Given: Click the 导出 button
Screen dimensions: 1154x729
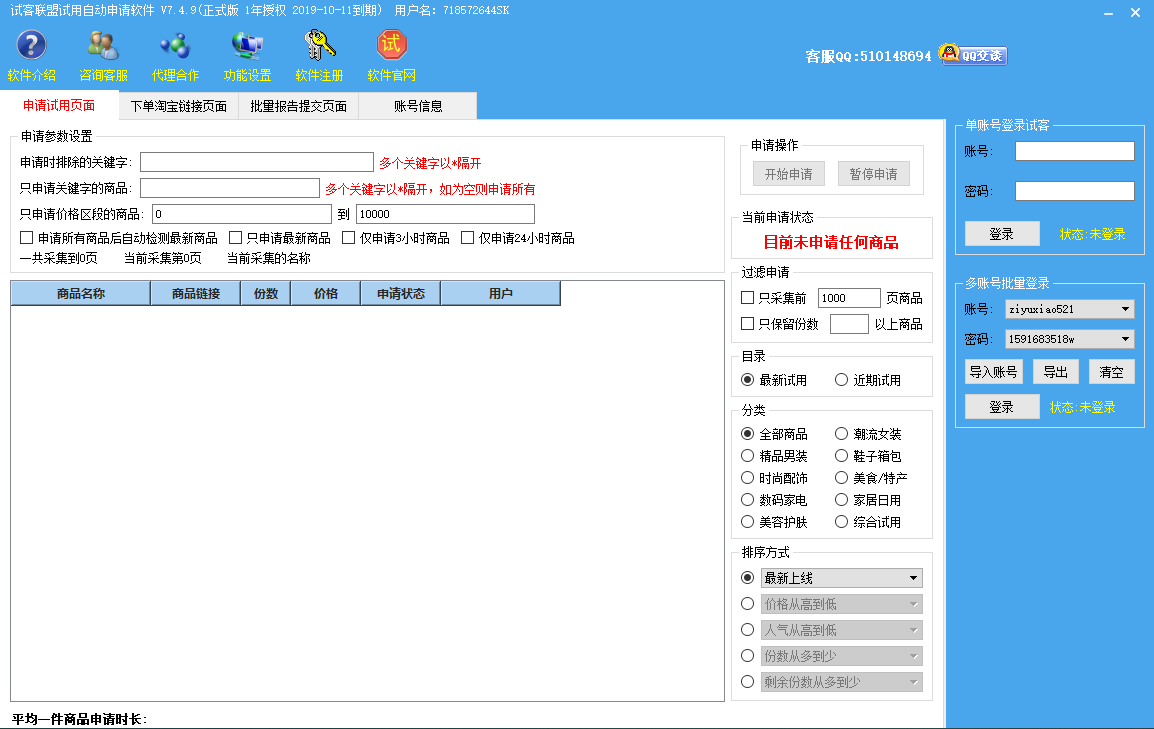Looking at the screenshot, I should click(x=1055, y=372).
